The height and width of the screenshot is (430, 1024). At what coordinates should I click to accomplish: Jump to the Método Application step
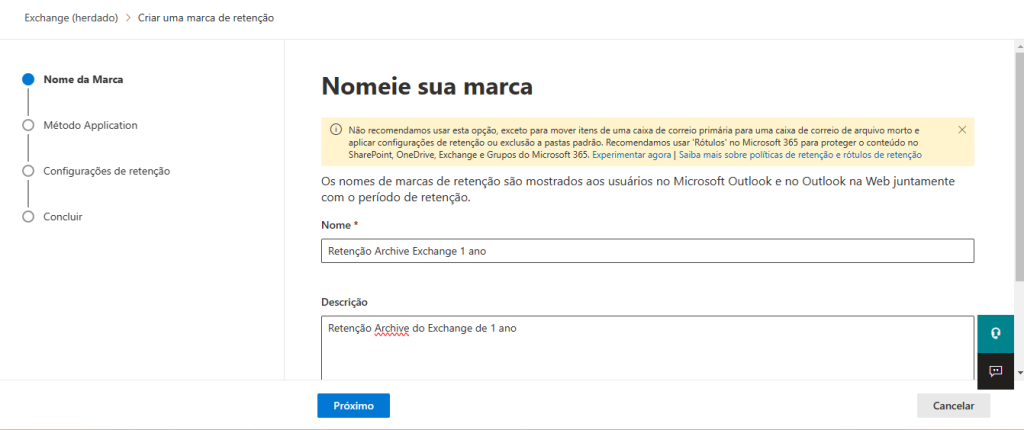90,125
